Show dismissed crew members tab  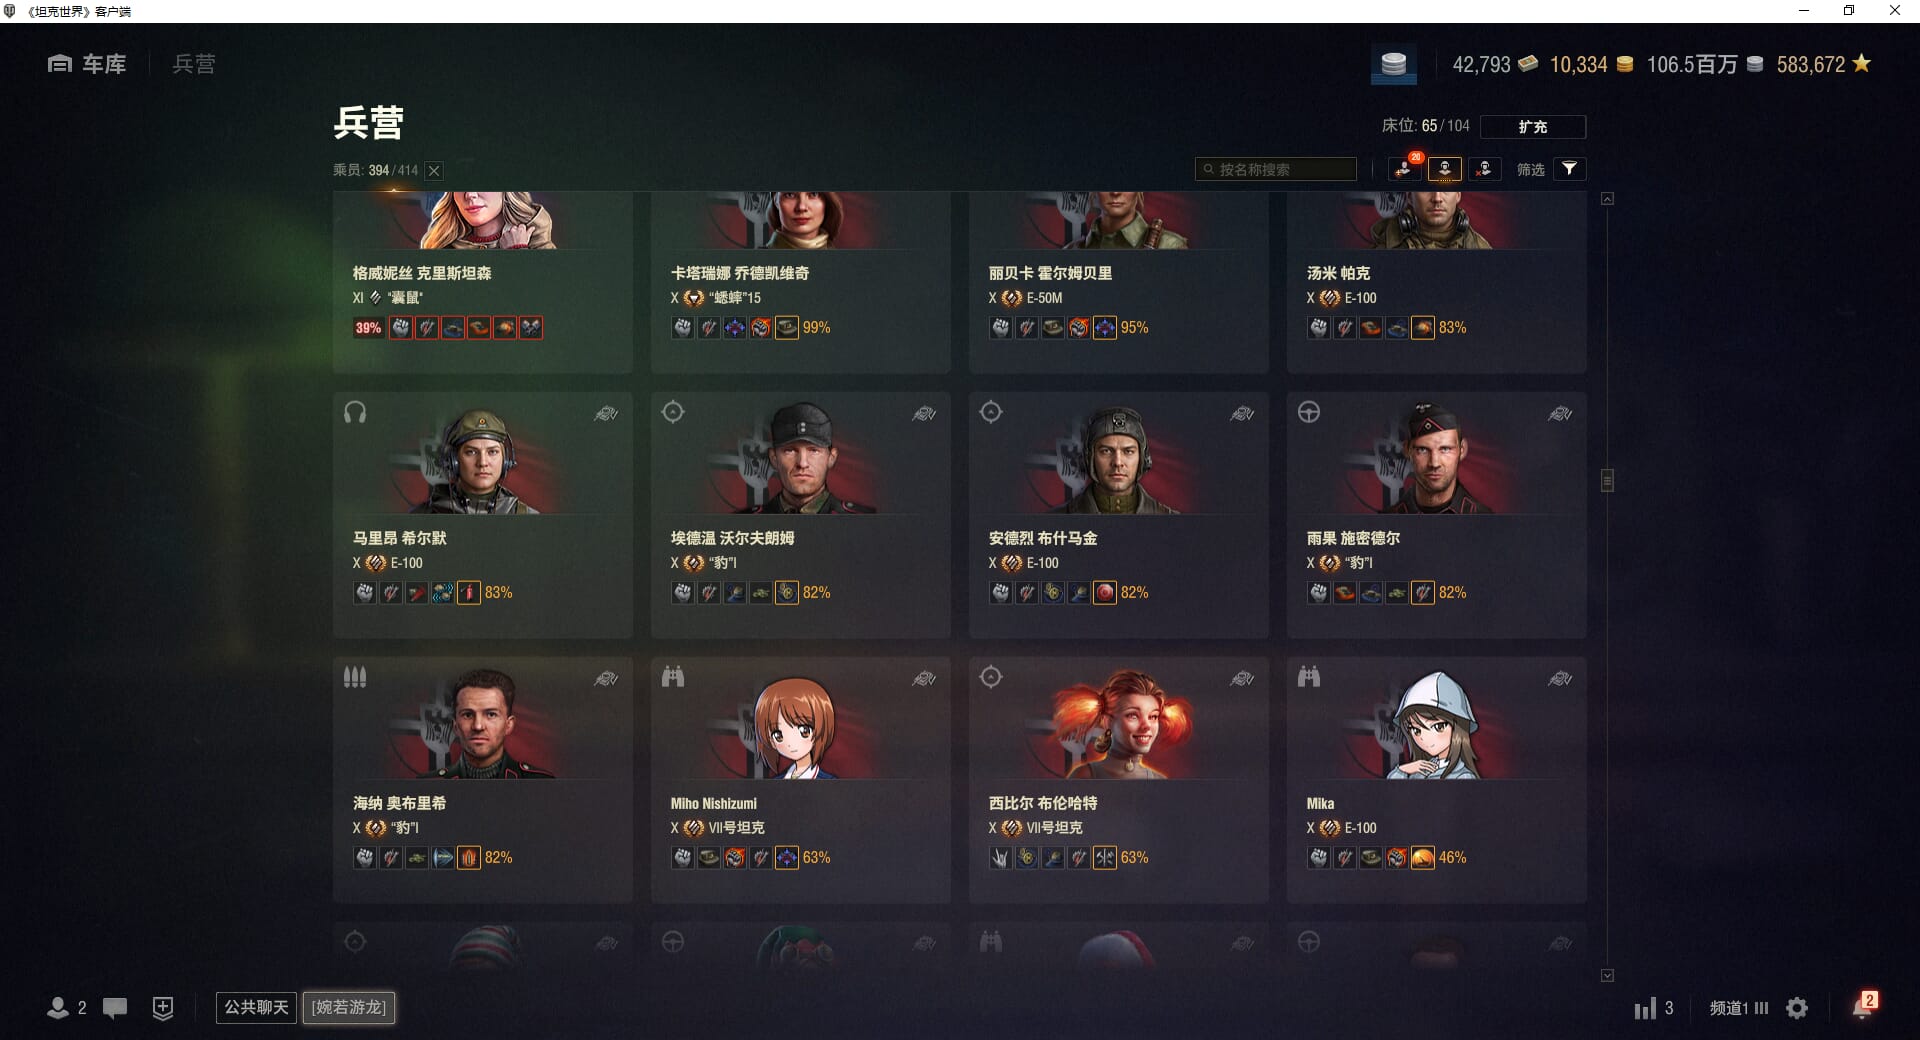(1484, 169)
